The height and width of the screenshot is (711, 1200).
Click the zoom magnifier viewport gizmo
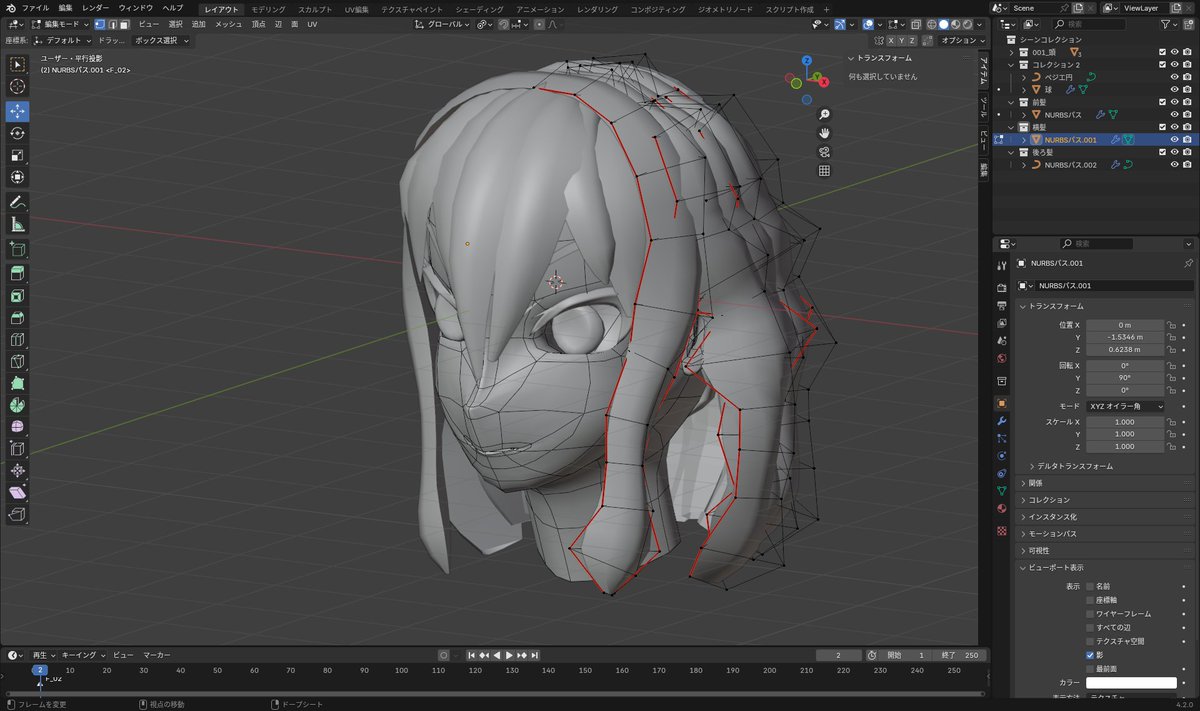point(824,115)
